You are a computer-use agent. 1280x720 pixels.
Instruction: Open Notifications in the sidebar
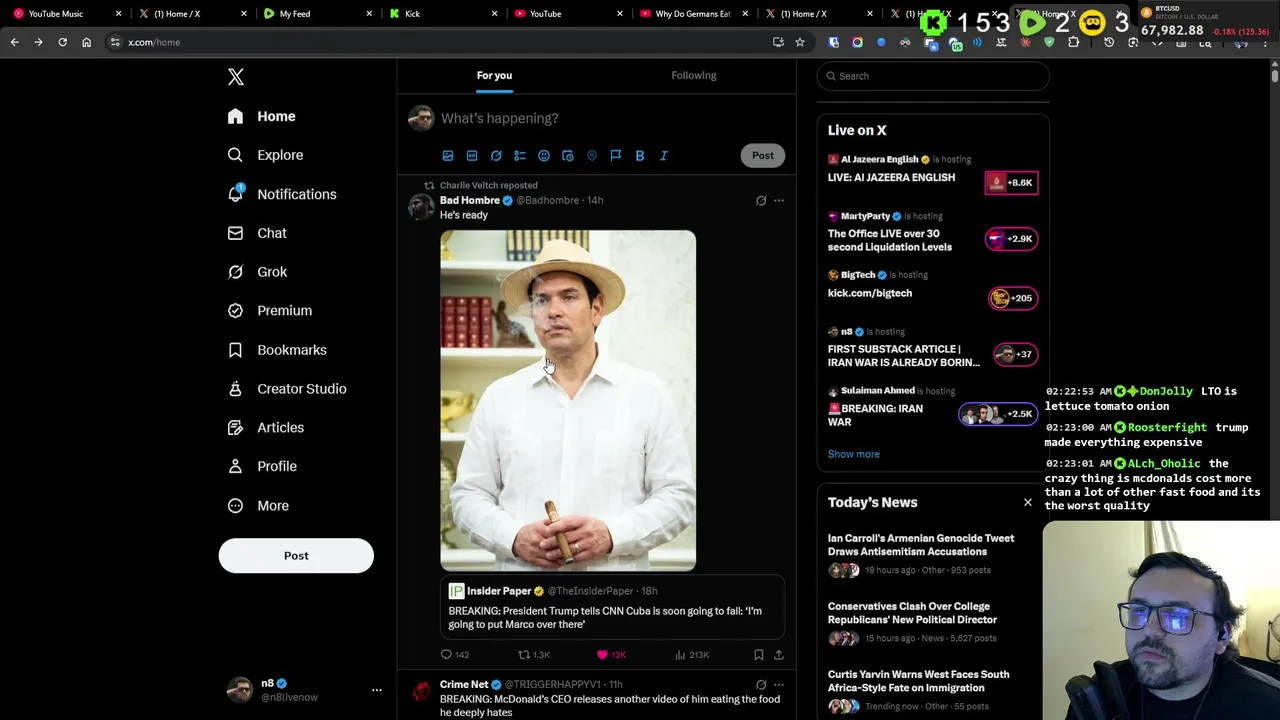282,194
